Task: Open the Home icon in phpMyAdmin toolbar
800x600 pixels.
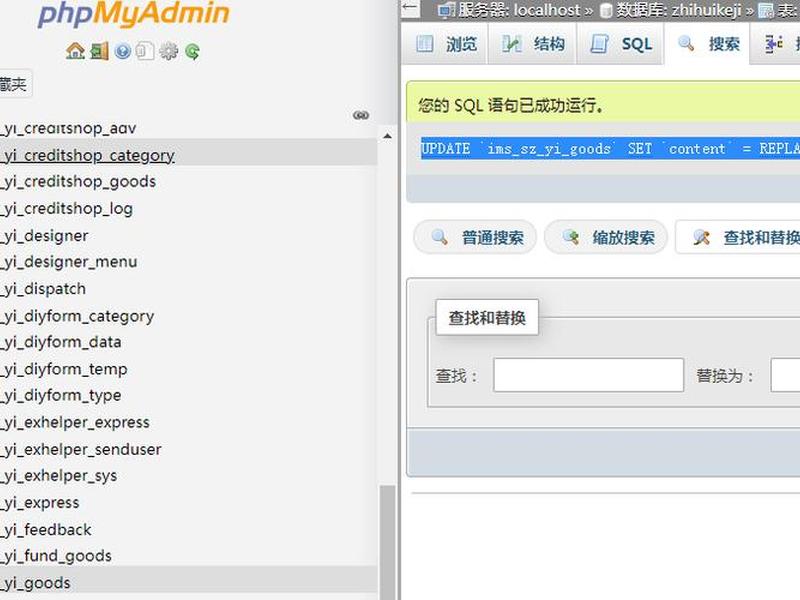Action: click(x=76, y=51)
